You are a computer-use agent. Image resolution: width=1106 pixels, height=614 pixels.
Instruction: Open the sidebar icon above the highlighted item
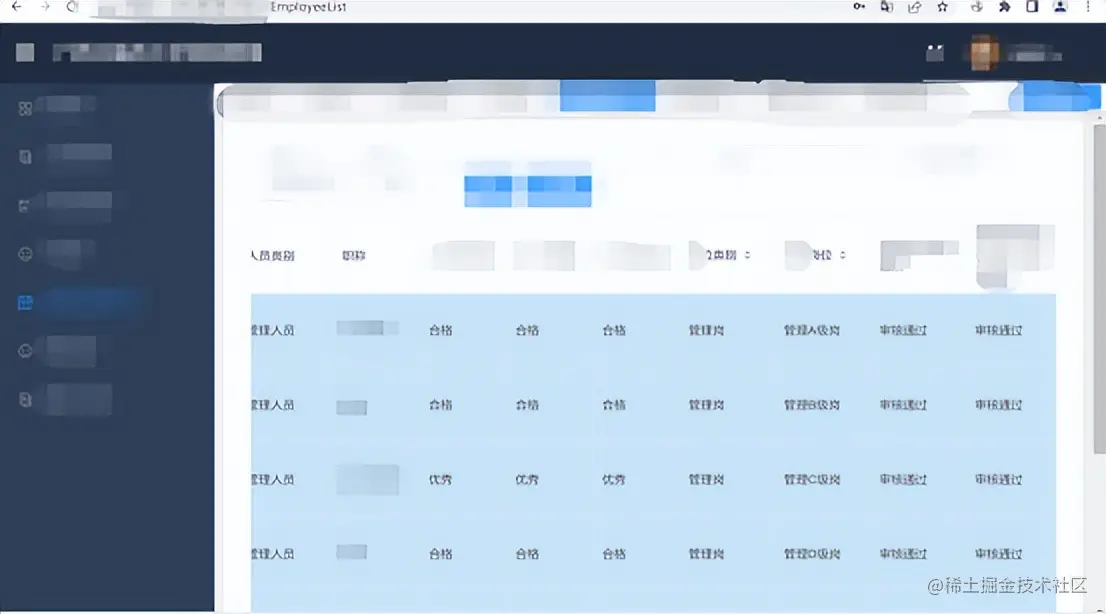(25, 252)
